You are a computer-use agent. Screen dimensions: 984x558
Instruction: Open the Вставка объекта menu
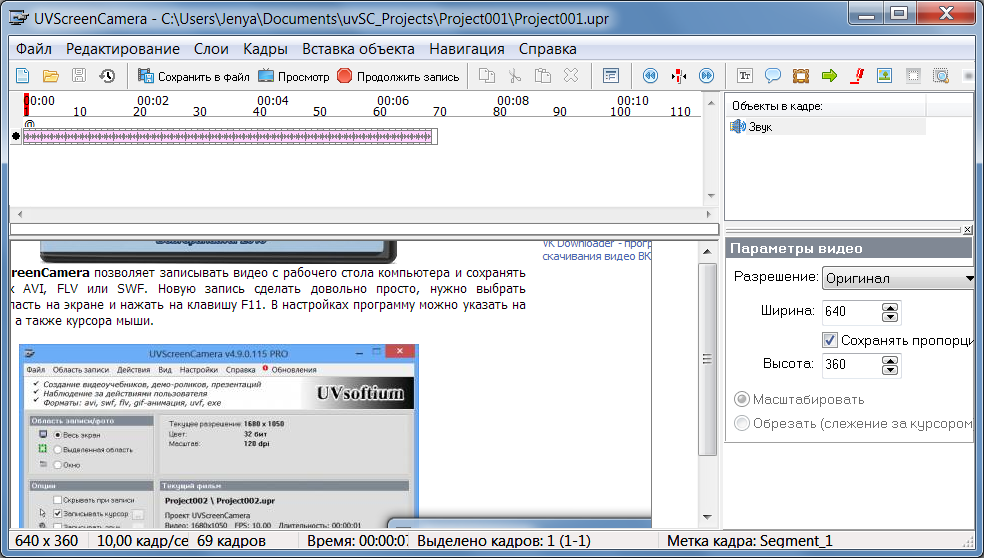tap(358, 48)
